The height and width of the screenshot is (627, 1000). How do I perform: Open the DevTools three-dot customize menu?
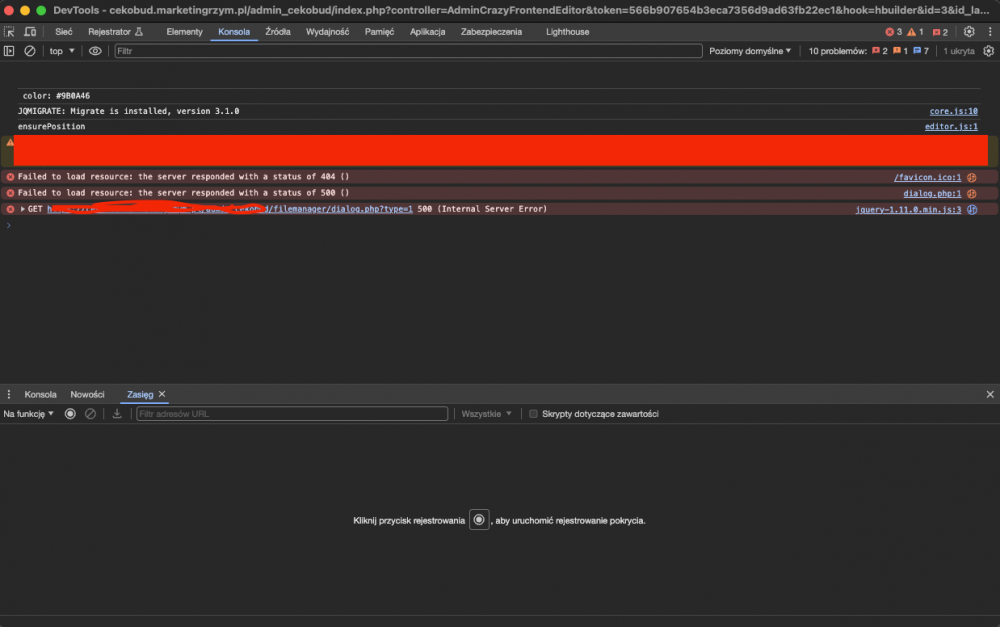[x=988, y=32]
